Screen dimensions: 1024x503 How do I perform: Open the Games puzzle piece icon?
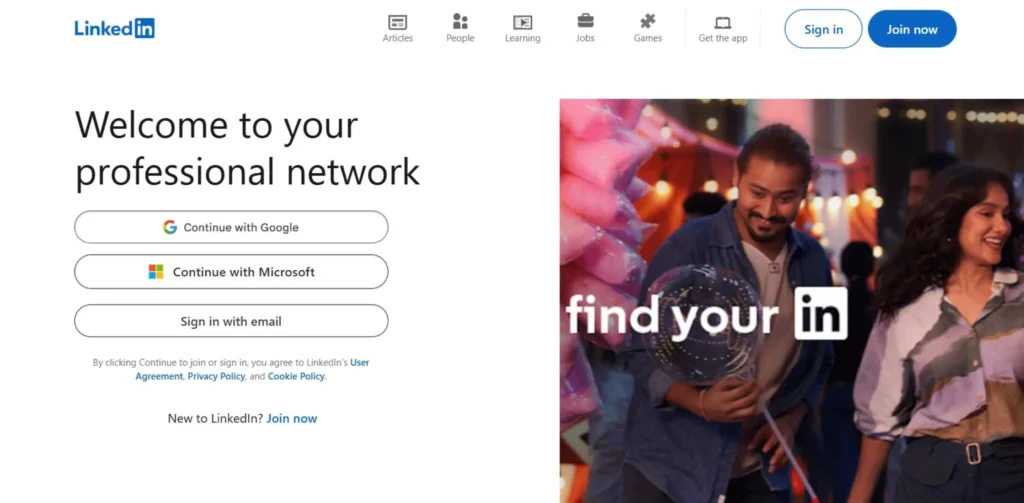[x=648, y=21]
